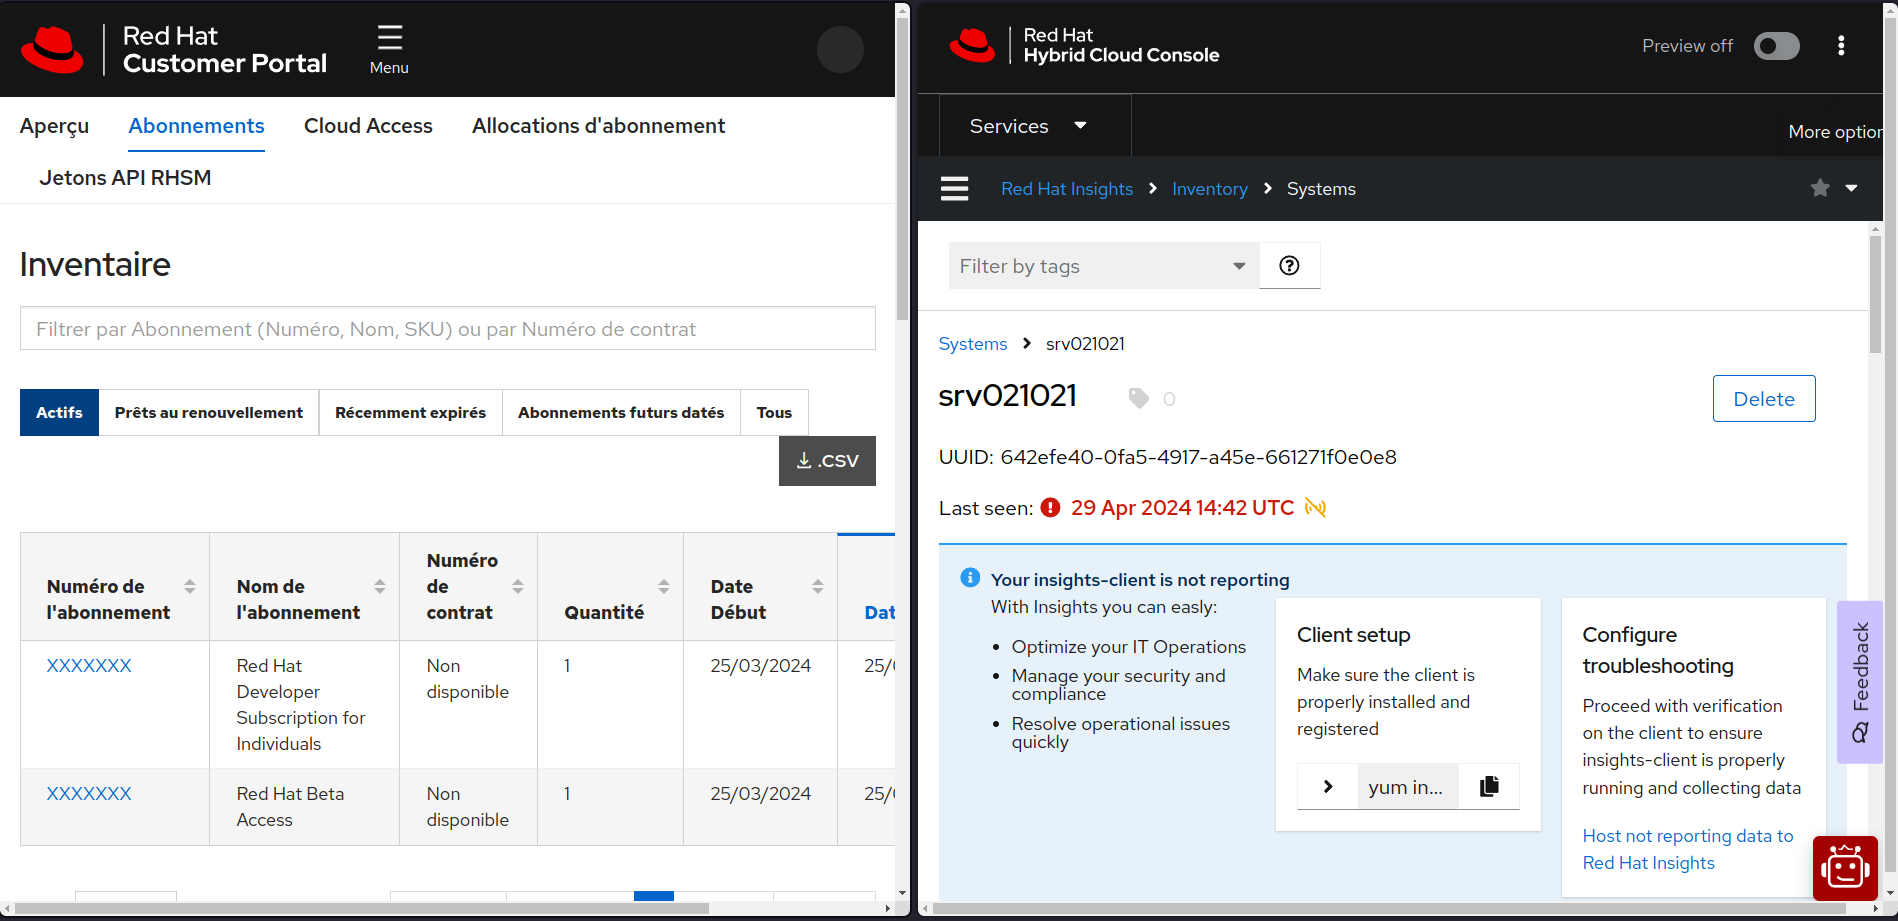Image resolution: width=1898 pixels, height=921 pixels.
Task: Open the Cloud Access tab
Action: click(368, 126)
